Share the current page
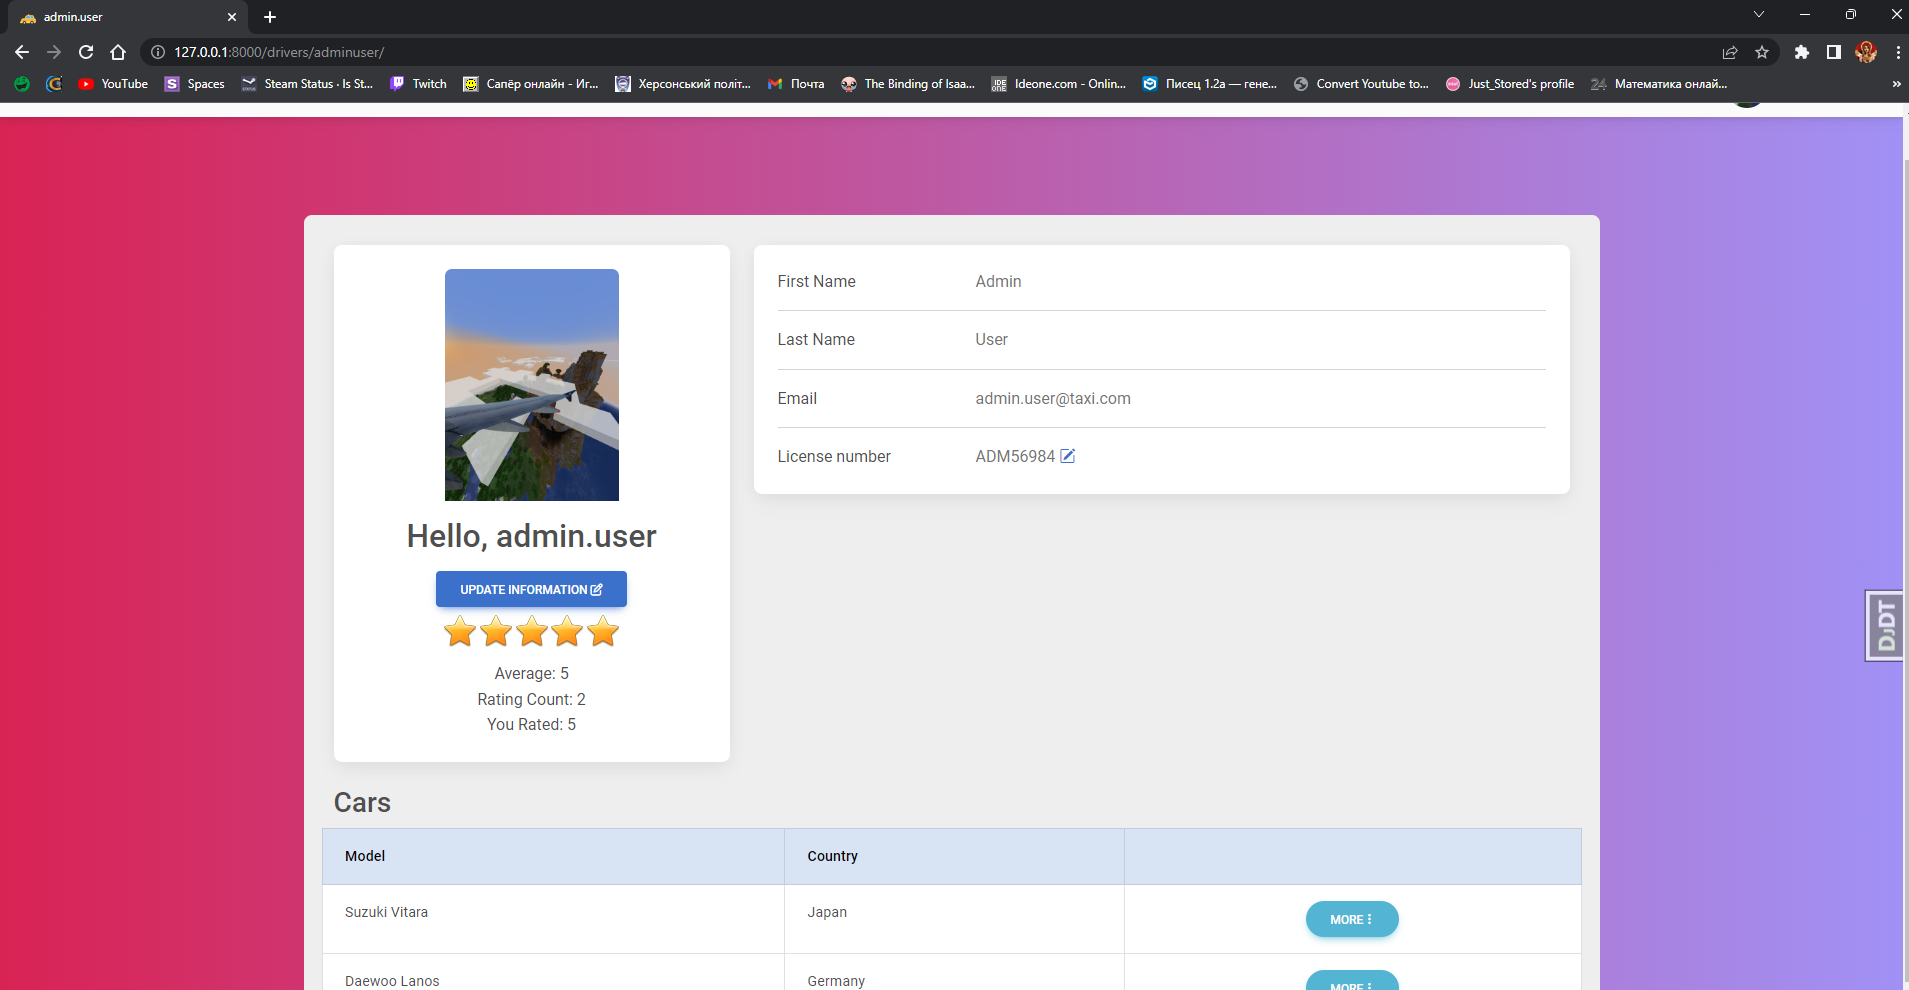Viewport: 1909px width, 990px height. (1729, 52)
